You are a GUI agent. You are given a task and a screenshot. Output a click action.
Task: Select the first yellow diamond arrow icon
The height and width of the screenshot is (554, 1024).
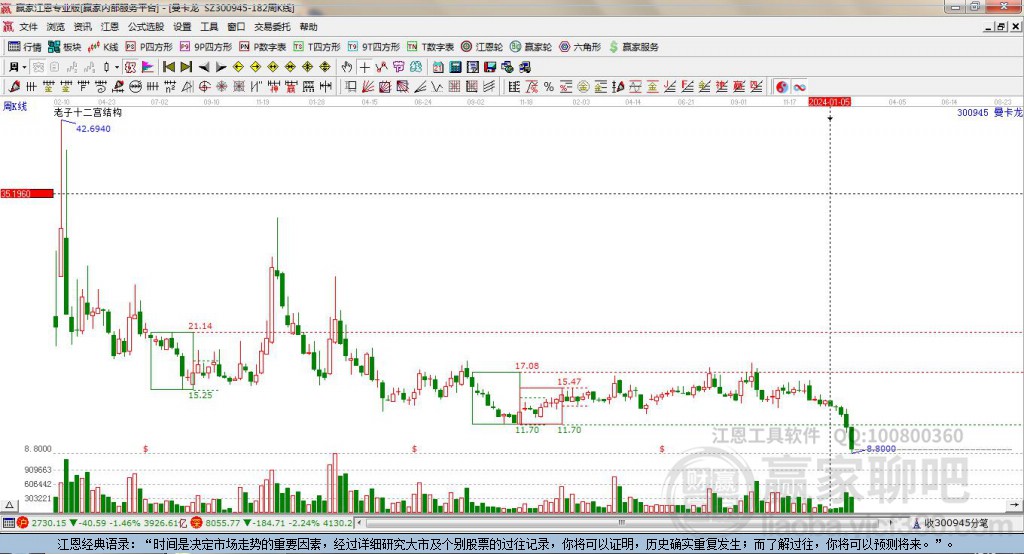(x=238, y=67)
